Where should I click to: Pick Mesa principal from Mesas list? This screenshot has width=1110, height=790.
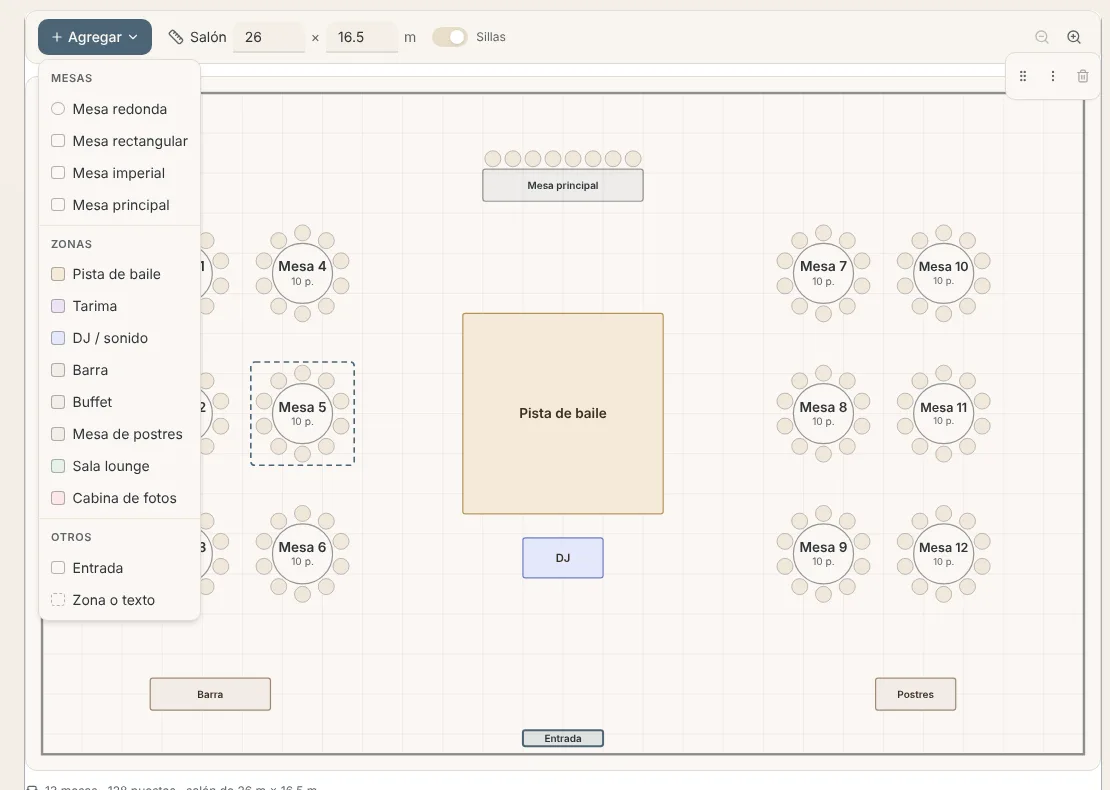coord(120,205)
